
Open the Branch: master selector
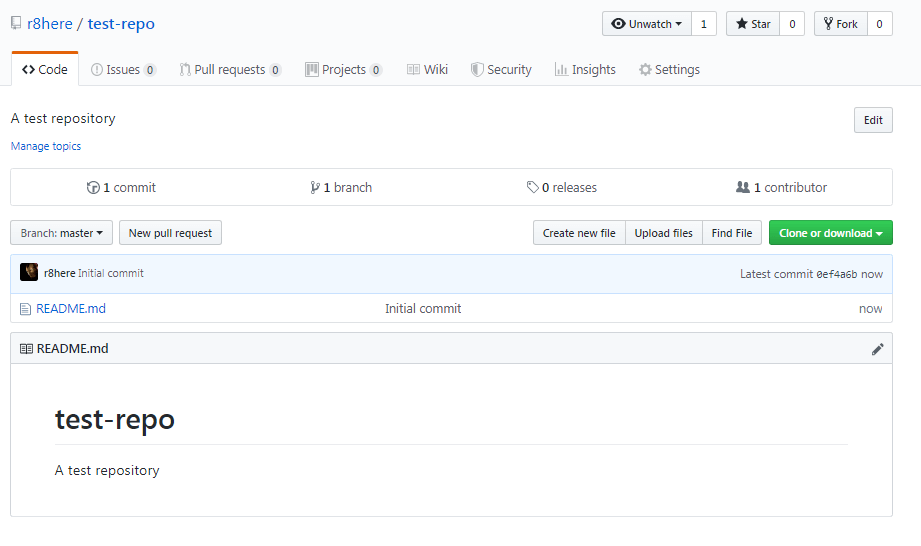point(61,233)
